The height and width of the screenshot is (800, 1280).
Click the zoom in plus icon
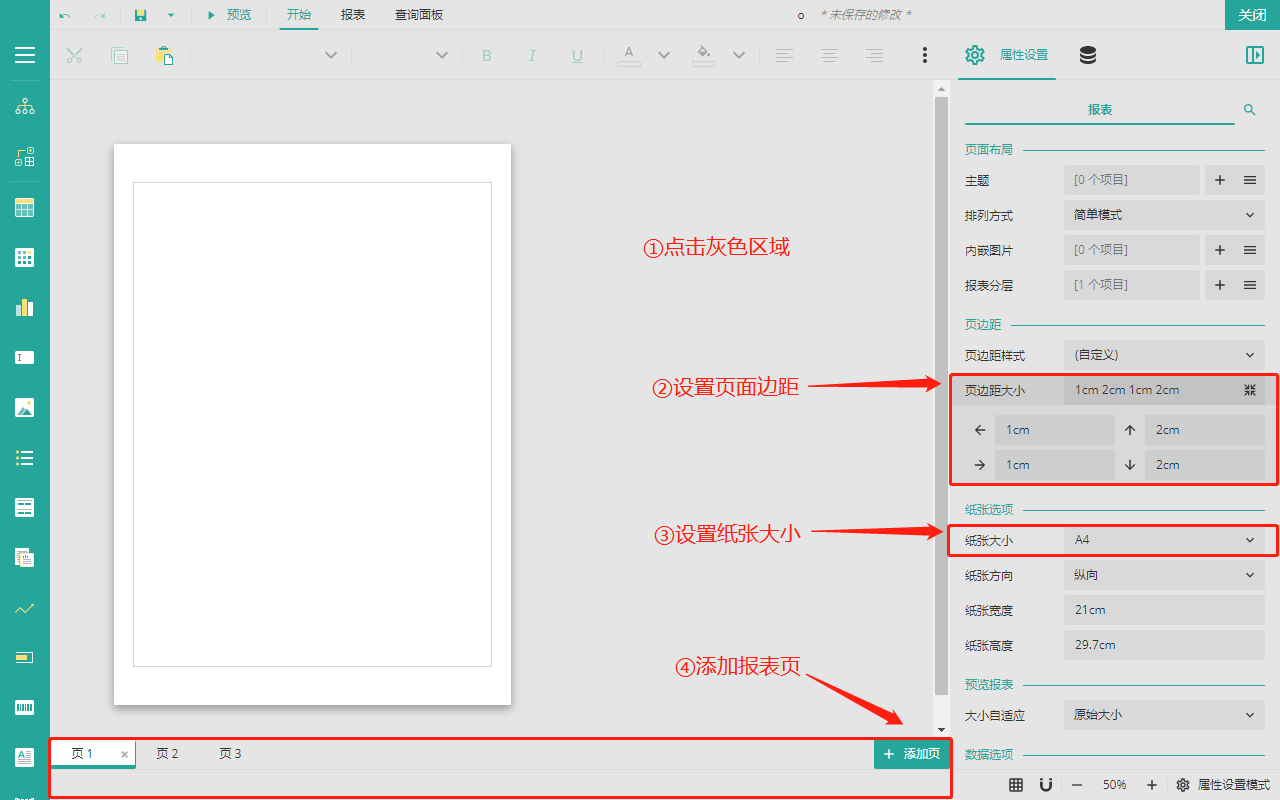(1152, 785)
